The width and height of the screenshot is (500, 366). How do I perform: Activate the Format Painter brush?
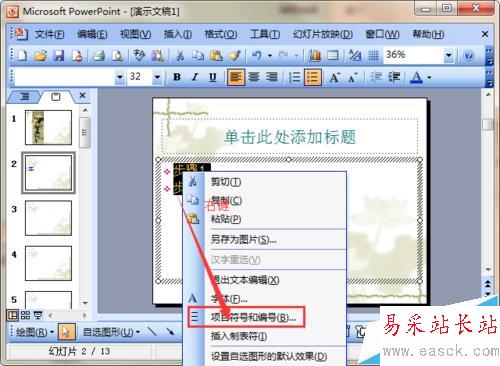click(235, 55)
